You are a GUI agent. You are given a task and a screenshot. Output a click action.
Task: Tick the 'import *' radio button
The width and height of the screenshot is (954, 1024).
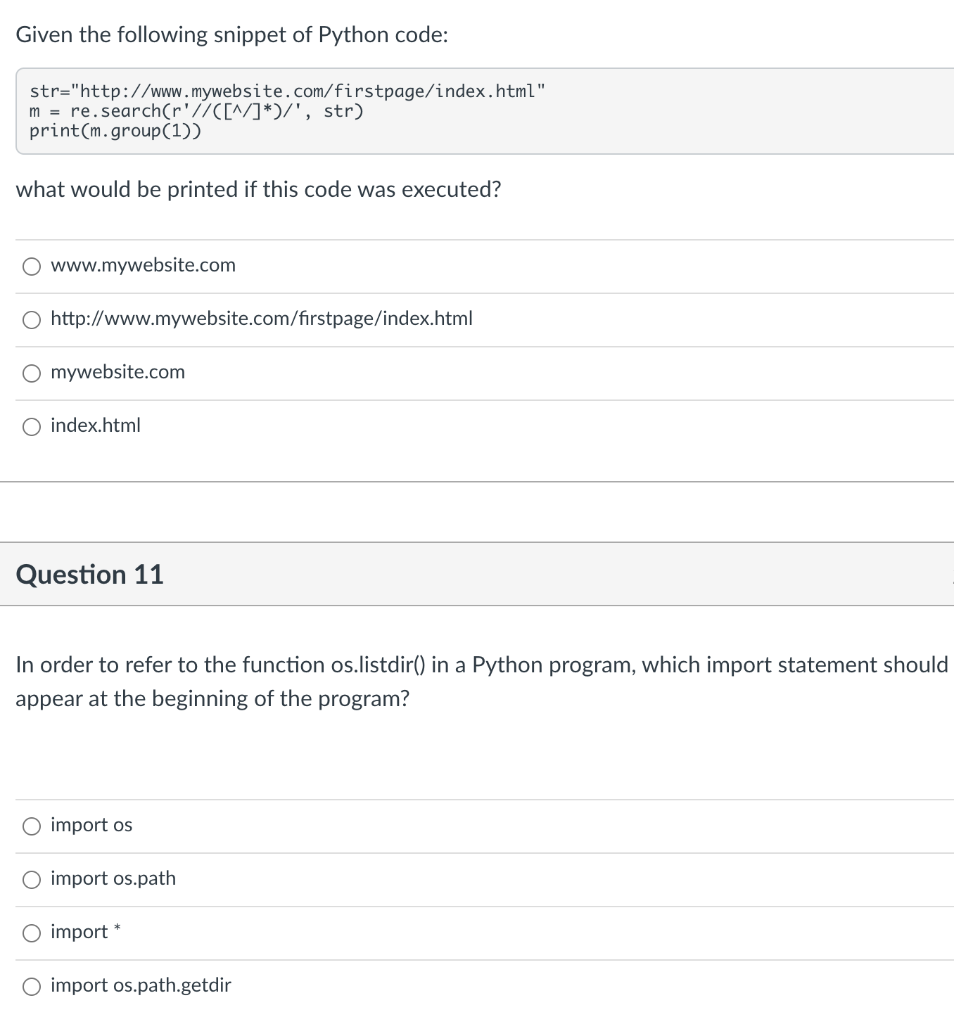(33, 933)
